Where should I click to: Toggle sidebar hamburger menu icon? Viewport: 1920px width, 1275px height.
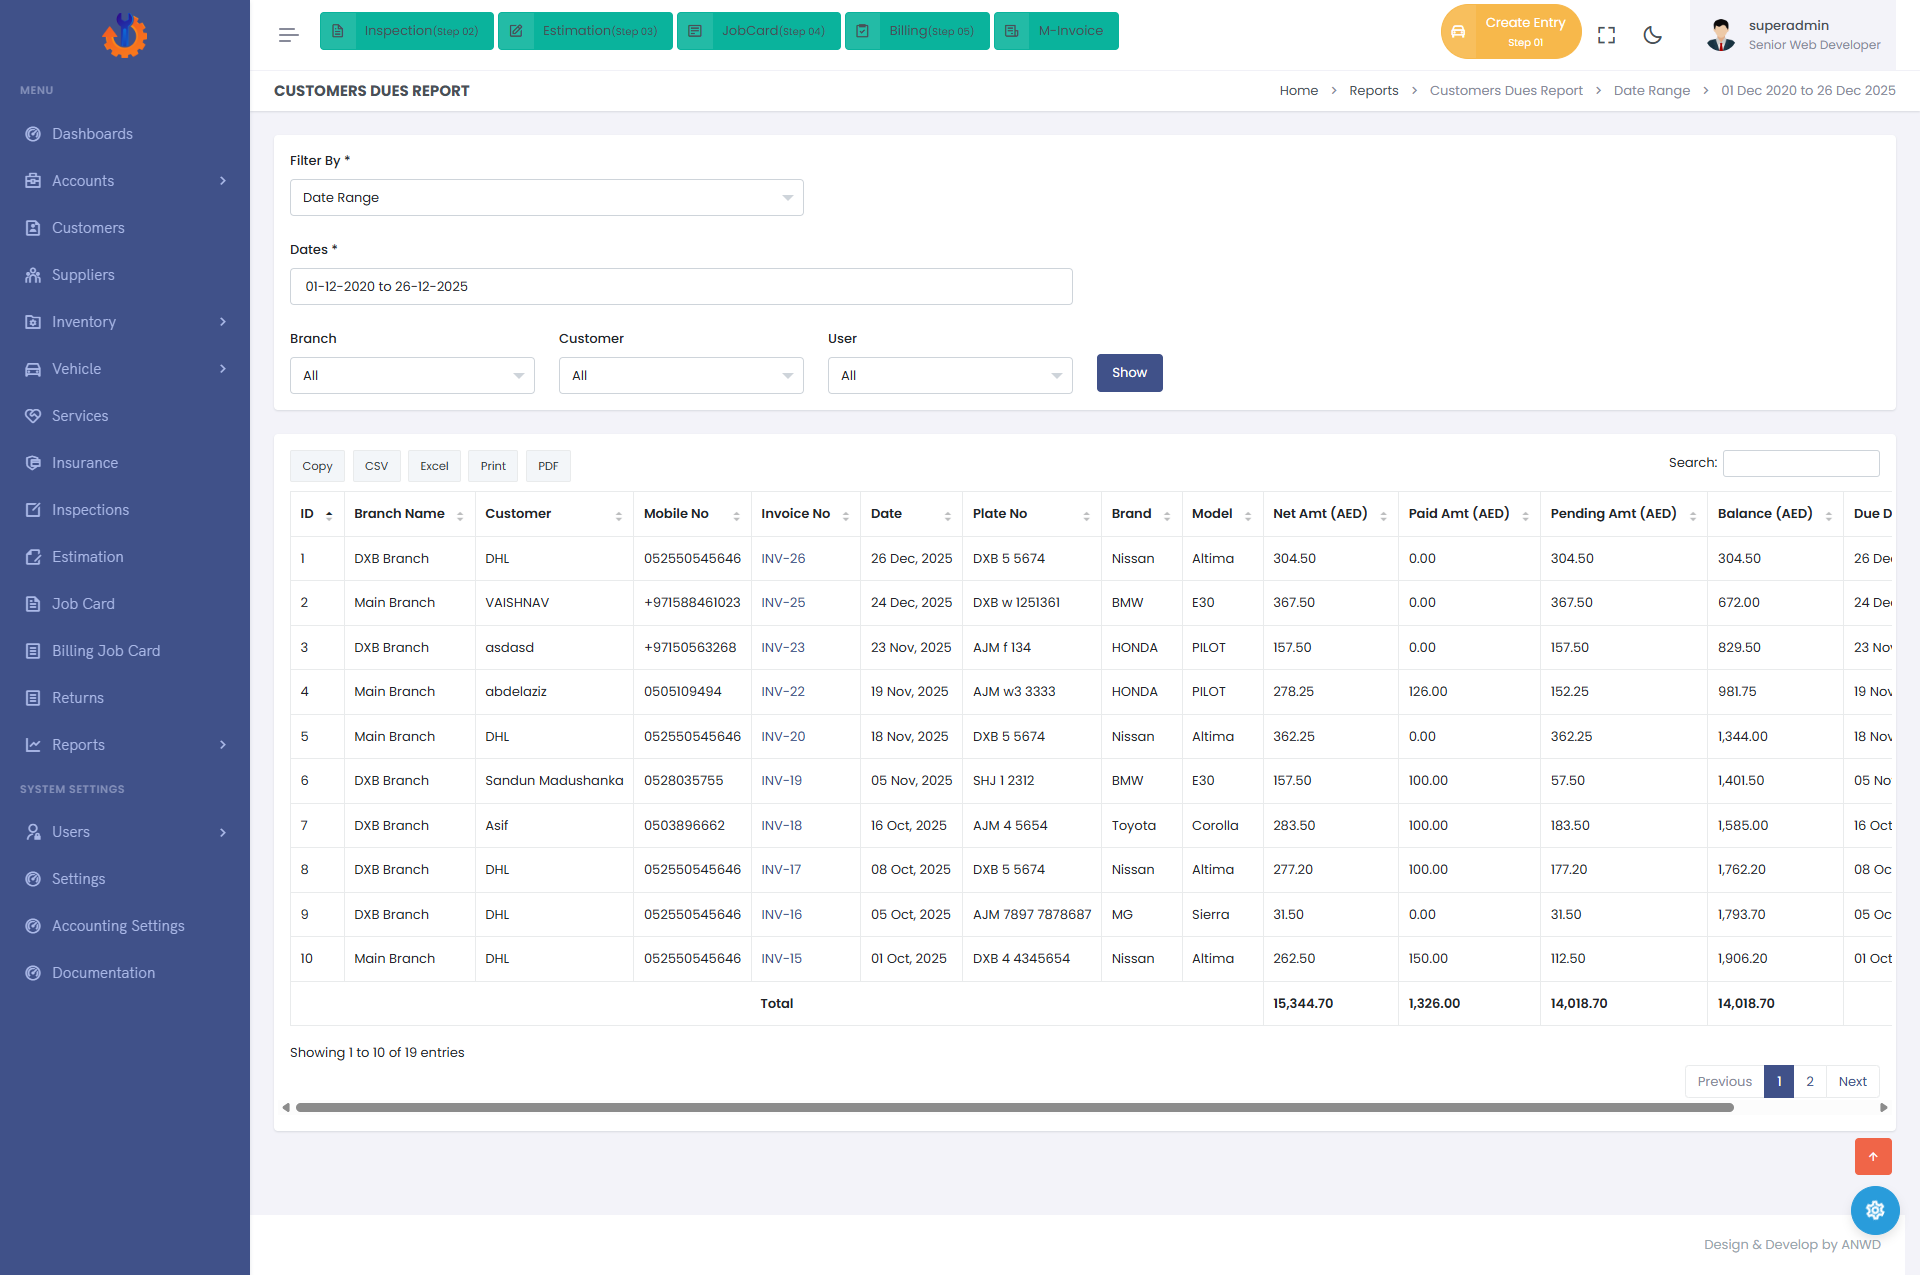pyautogui.click(x=288, y=35)
